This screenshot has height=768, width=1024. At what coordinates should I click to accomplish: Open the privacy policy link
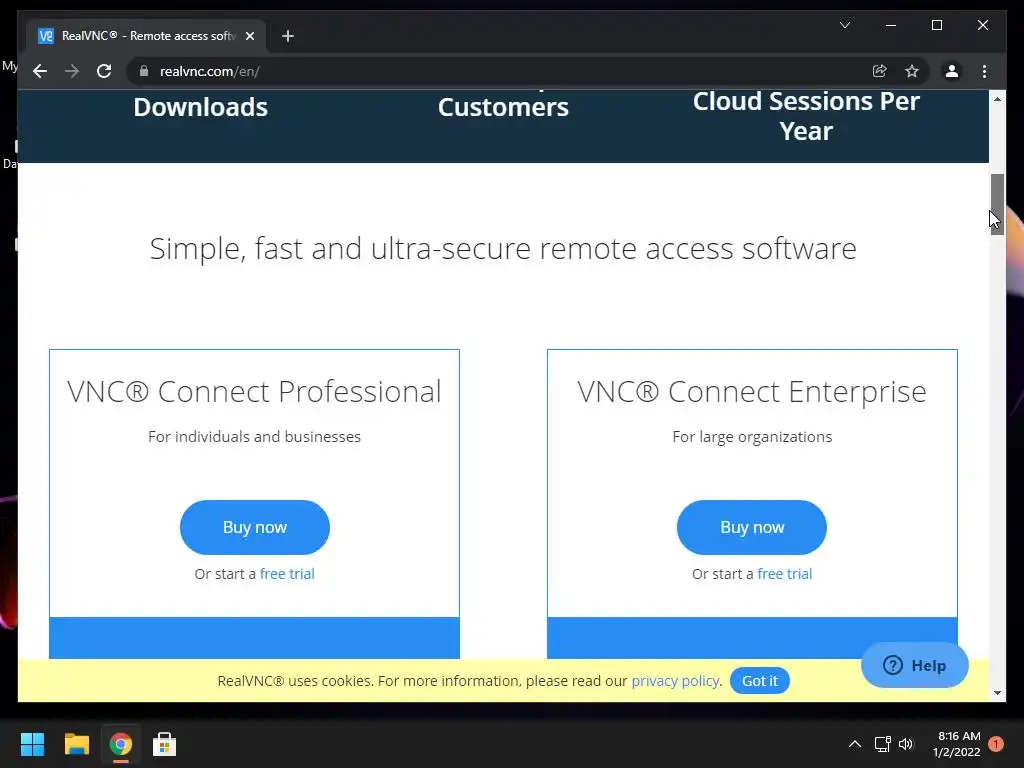pyautogui.click(x=675, y=680)
